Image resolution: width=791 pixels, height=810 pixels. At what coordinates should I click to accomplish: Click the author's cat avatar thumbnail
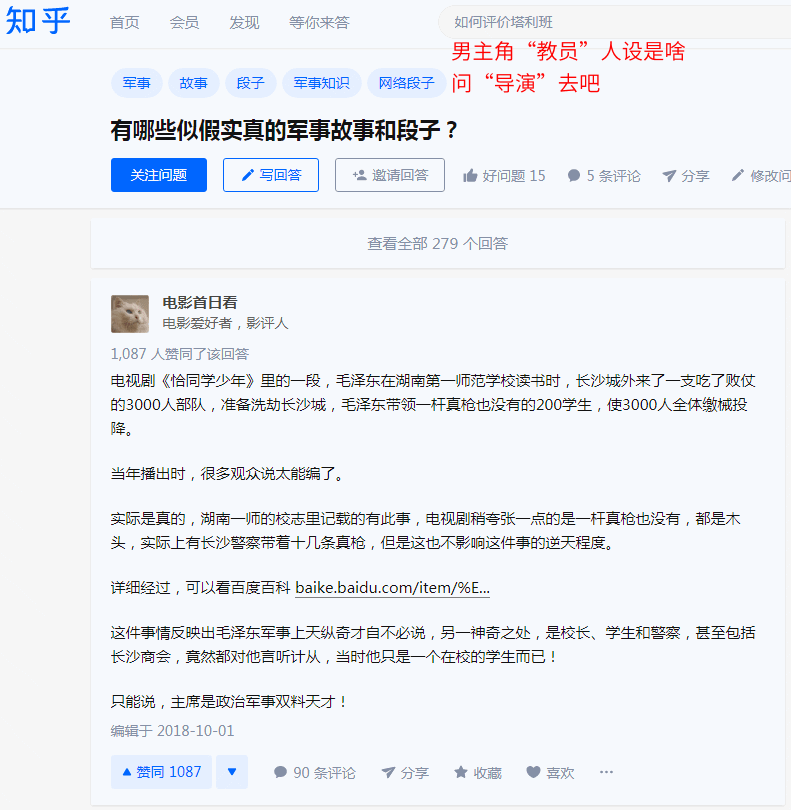click(130, 314)
